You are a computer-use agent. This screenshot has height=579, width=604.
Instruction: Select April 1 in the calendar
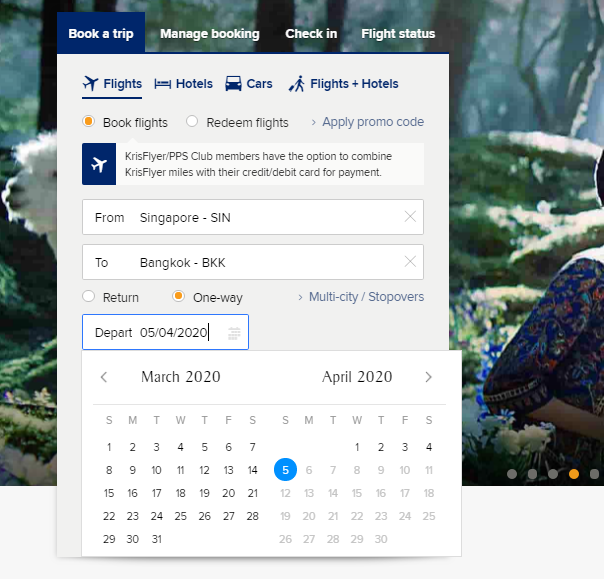[x=357, y=447]
